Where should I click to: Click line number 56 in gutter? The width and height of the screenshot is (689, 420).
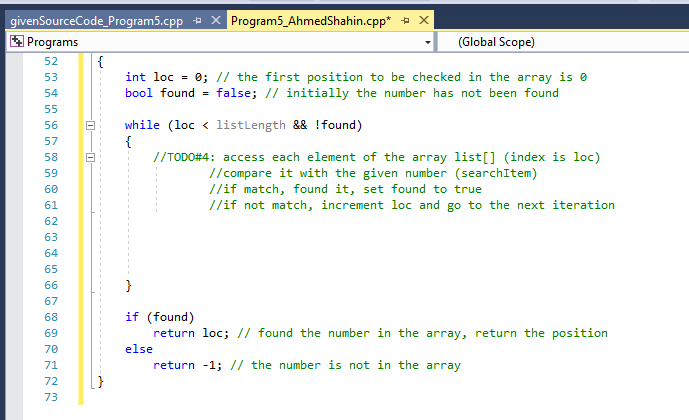[51, 125]
